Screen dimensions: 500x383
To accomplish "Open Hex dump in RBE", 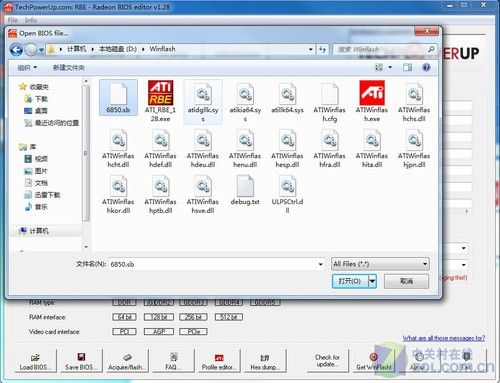I will pyautogui.click(x=265, y=361).
